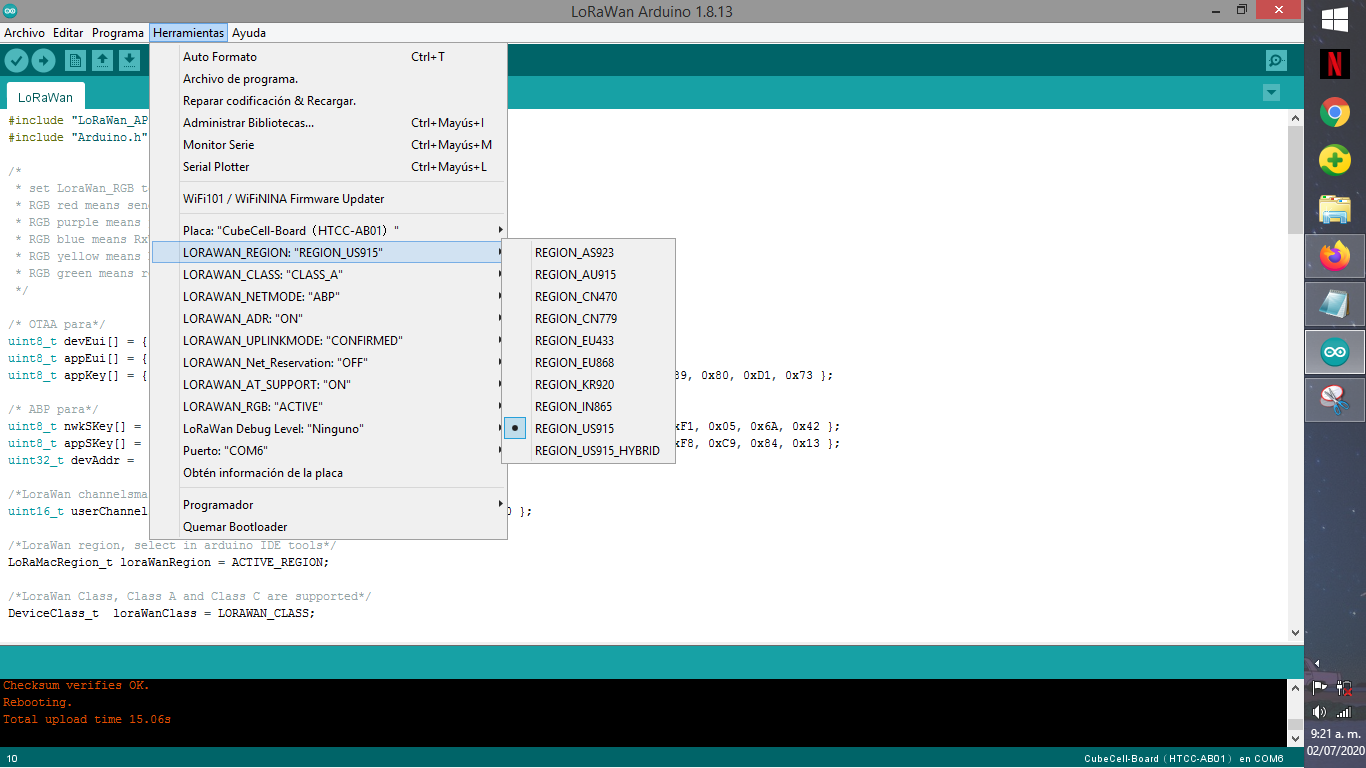Click the Action Center flag tray icon

pyautogui.click(x=1319, y=688)
